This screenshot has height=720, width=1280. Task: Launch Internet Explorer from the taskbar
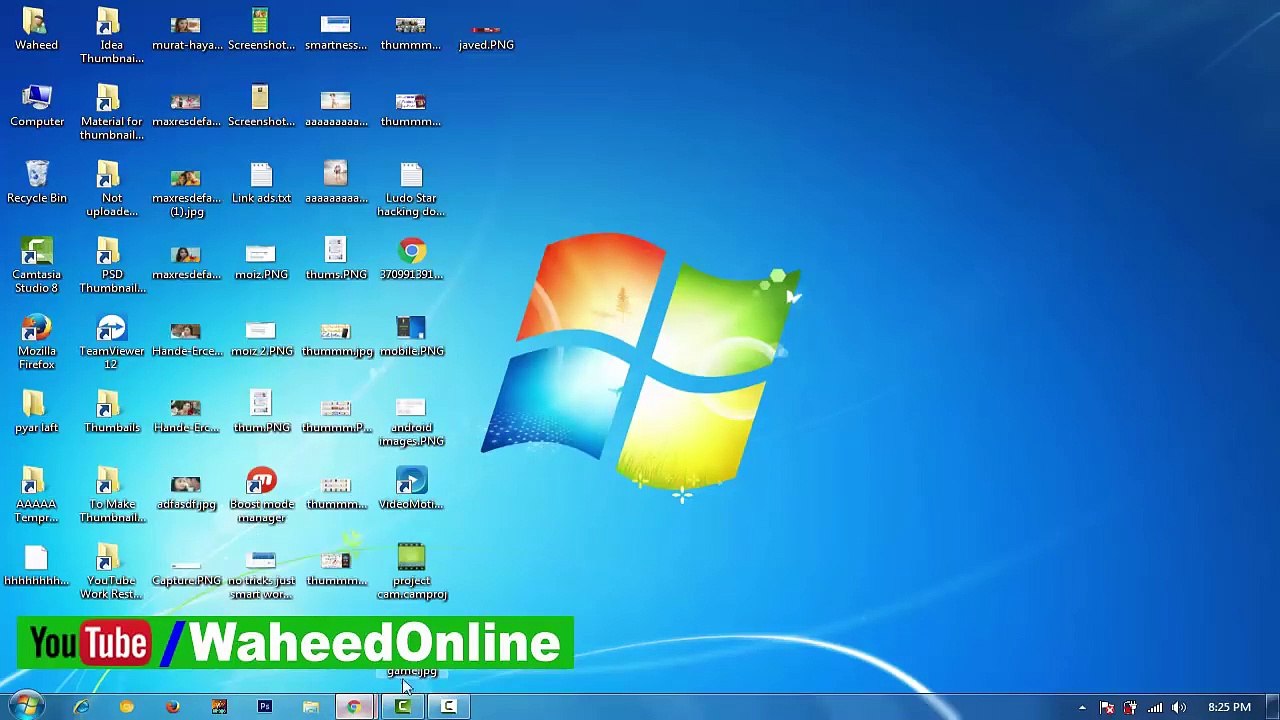[81, 707]
